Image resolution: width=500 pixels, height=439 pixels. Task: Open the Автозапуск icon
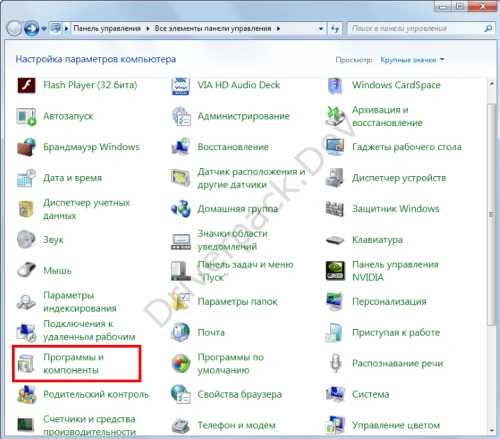coord(26,116)
